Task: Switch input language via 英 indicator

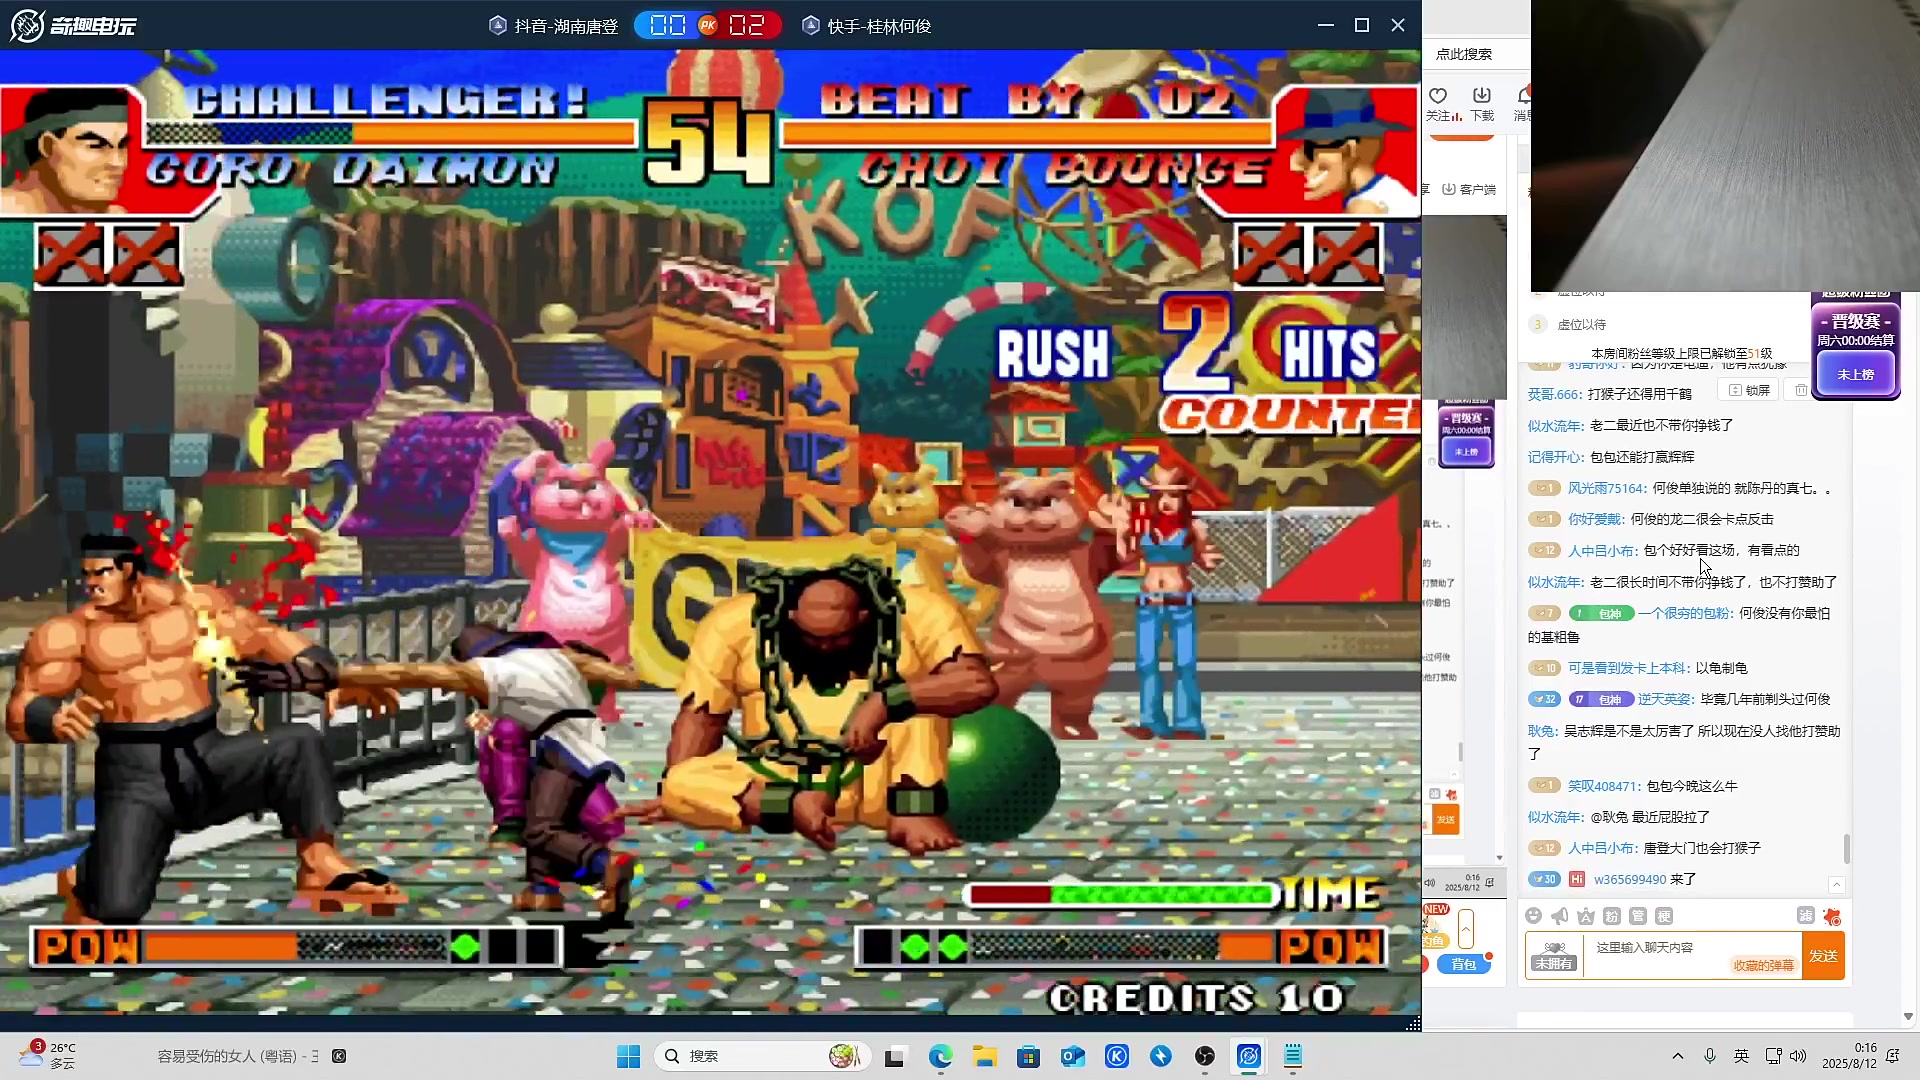Action: (x=1742, y=1056)
